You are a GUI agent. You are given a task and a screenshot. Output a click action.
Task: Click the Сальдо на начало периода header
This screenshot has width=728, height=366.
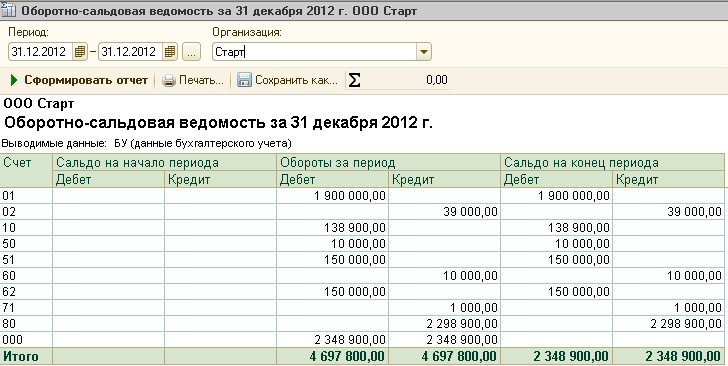tap(165, 163)
